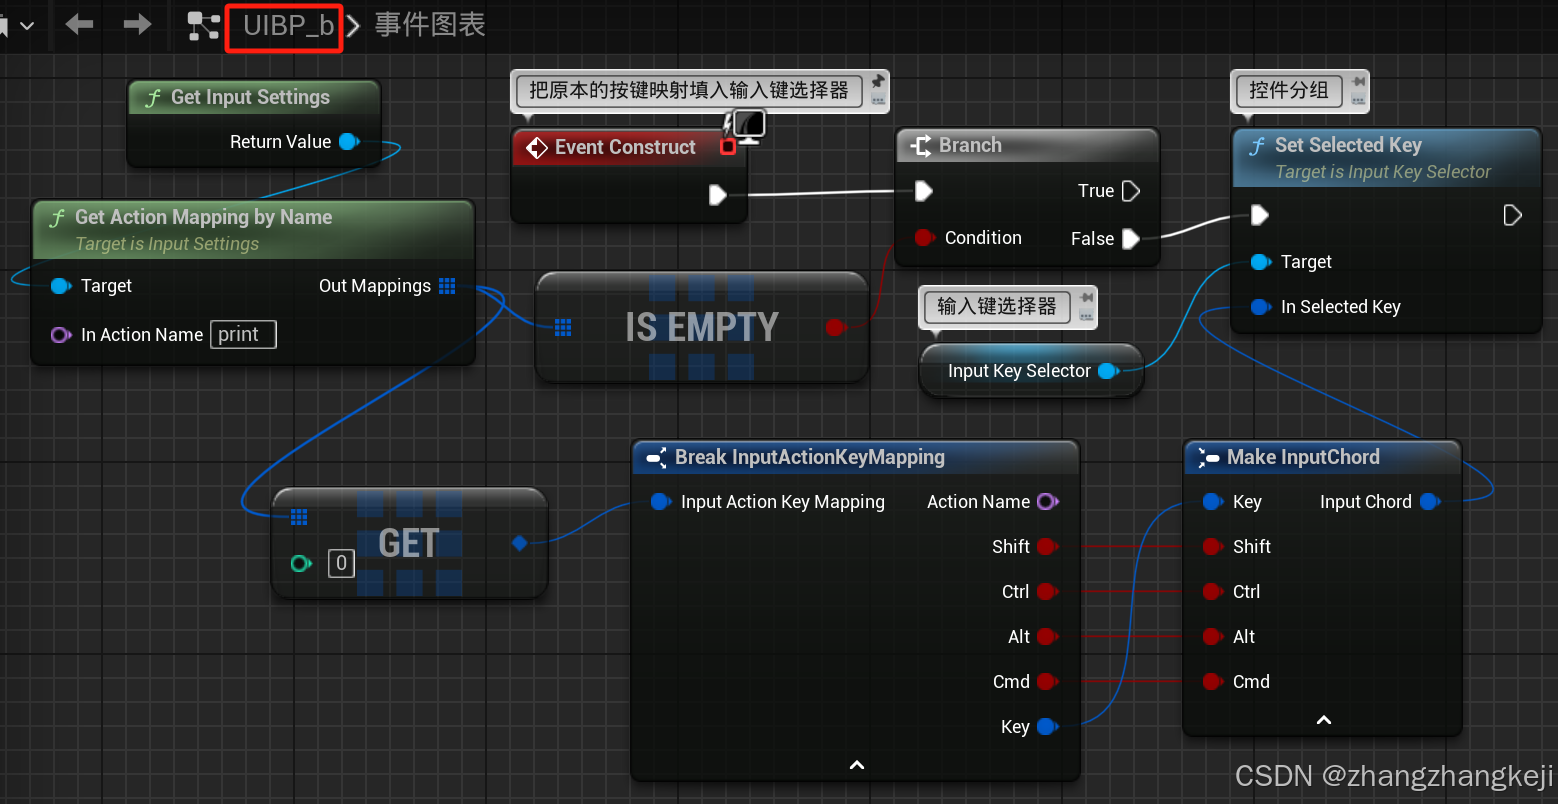The width and height of the screenshot is (1558, 804).
Task: Click Set Selected Key exec output pin
Action: point(1513,215)
